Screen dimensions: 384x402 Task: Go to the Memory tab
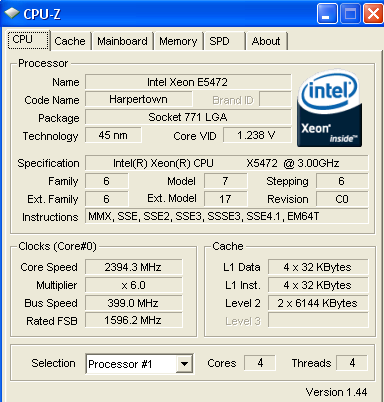pos(178,41)
